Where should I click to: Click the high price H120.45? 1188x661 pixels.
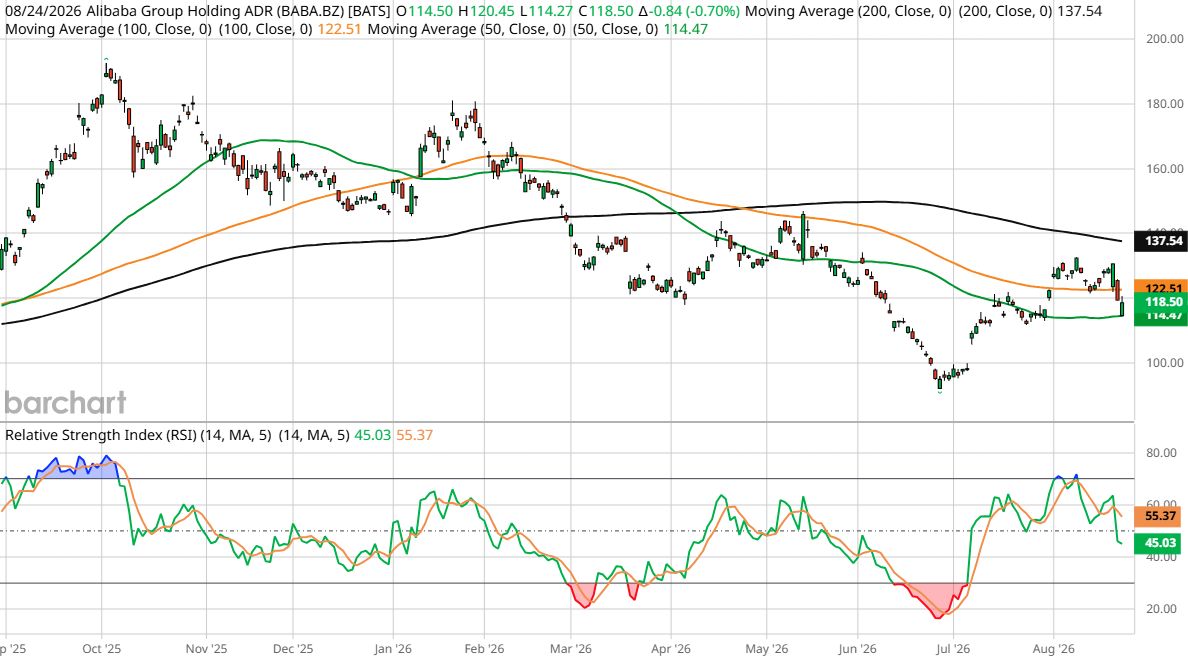click(x=486, y=11)
